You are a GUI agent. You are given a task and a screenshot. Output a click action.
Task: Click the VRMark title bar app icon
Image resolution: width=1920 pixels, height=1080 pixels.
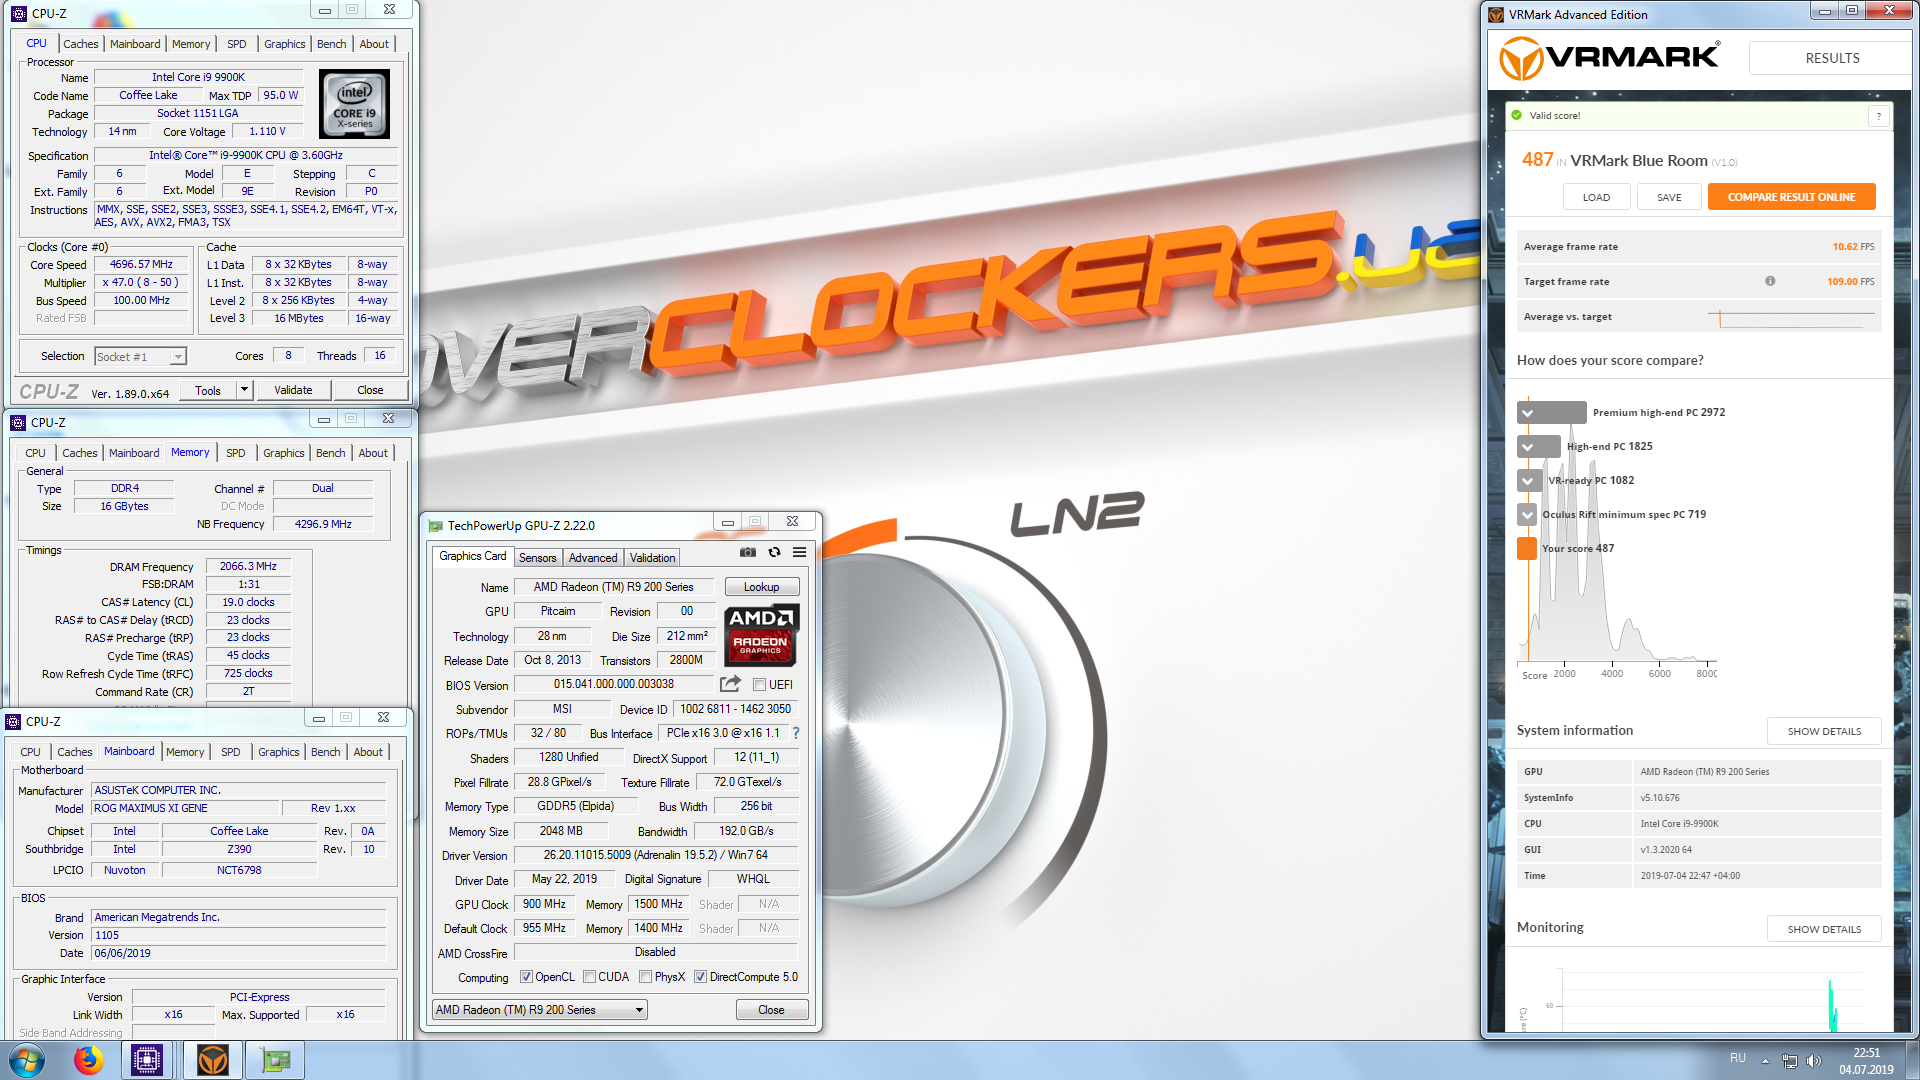[1496, 14]
